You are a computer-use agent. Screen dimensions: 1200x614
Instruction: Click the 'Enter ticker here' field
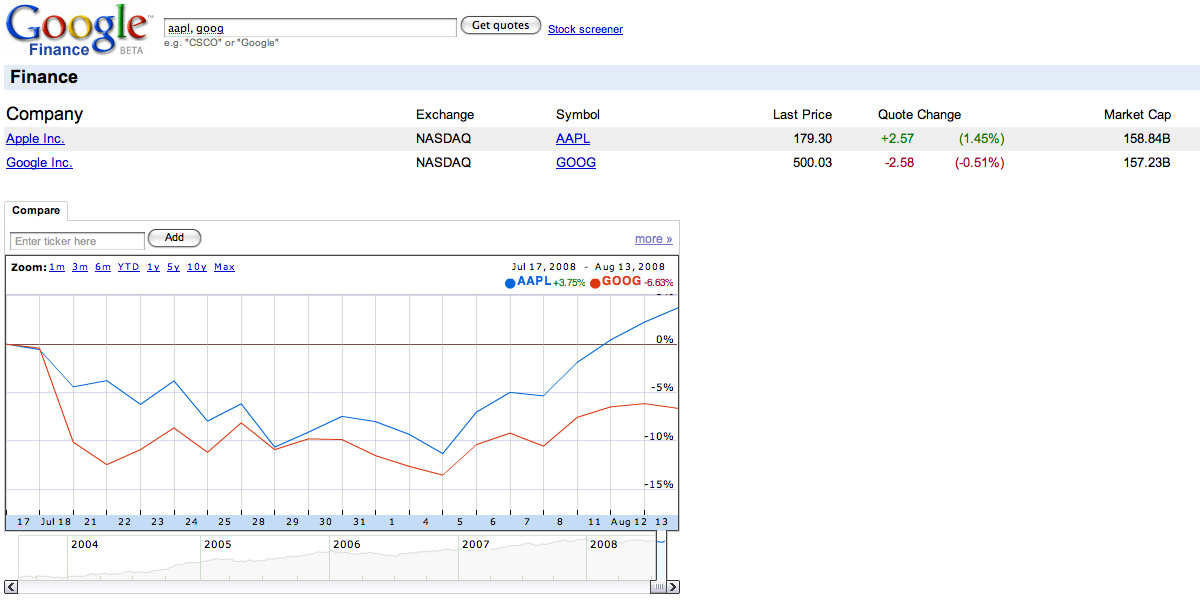tap(78, 241)
